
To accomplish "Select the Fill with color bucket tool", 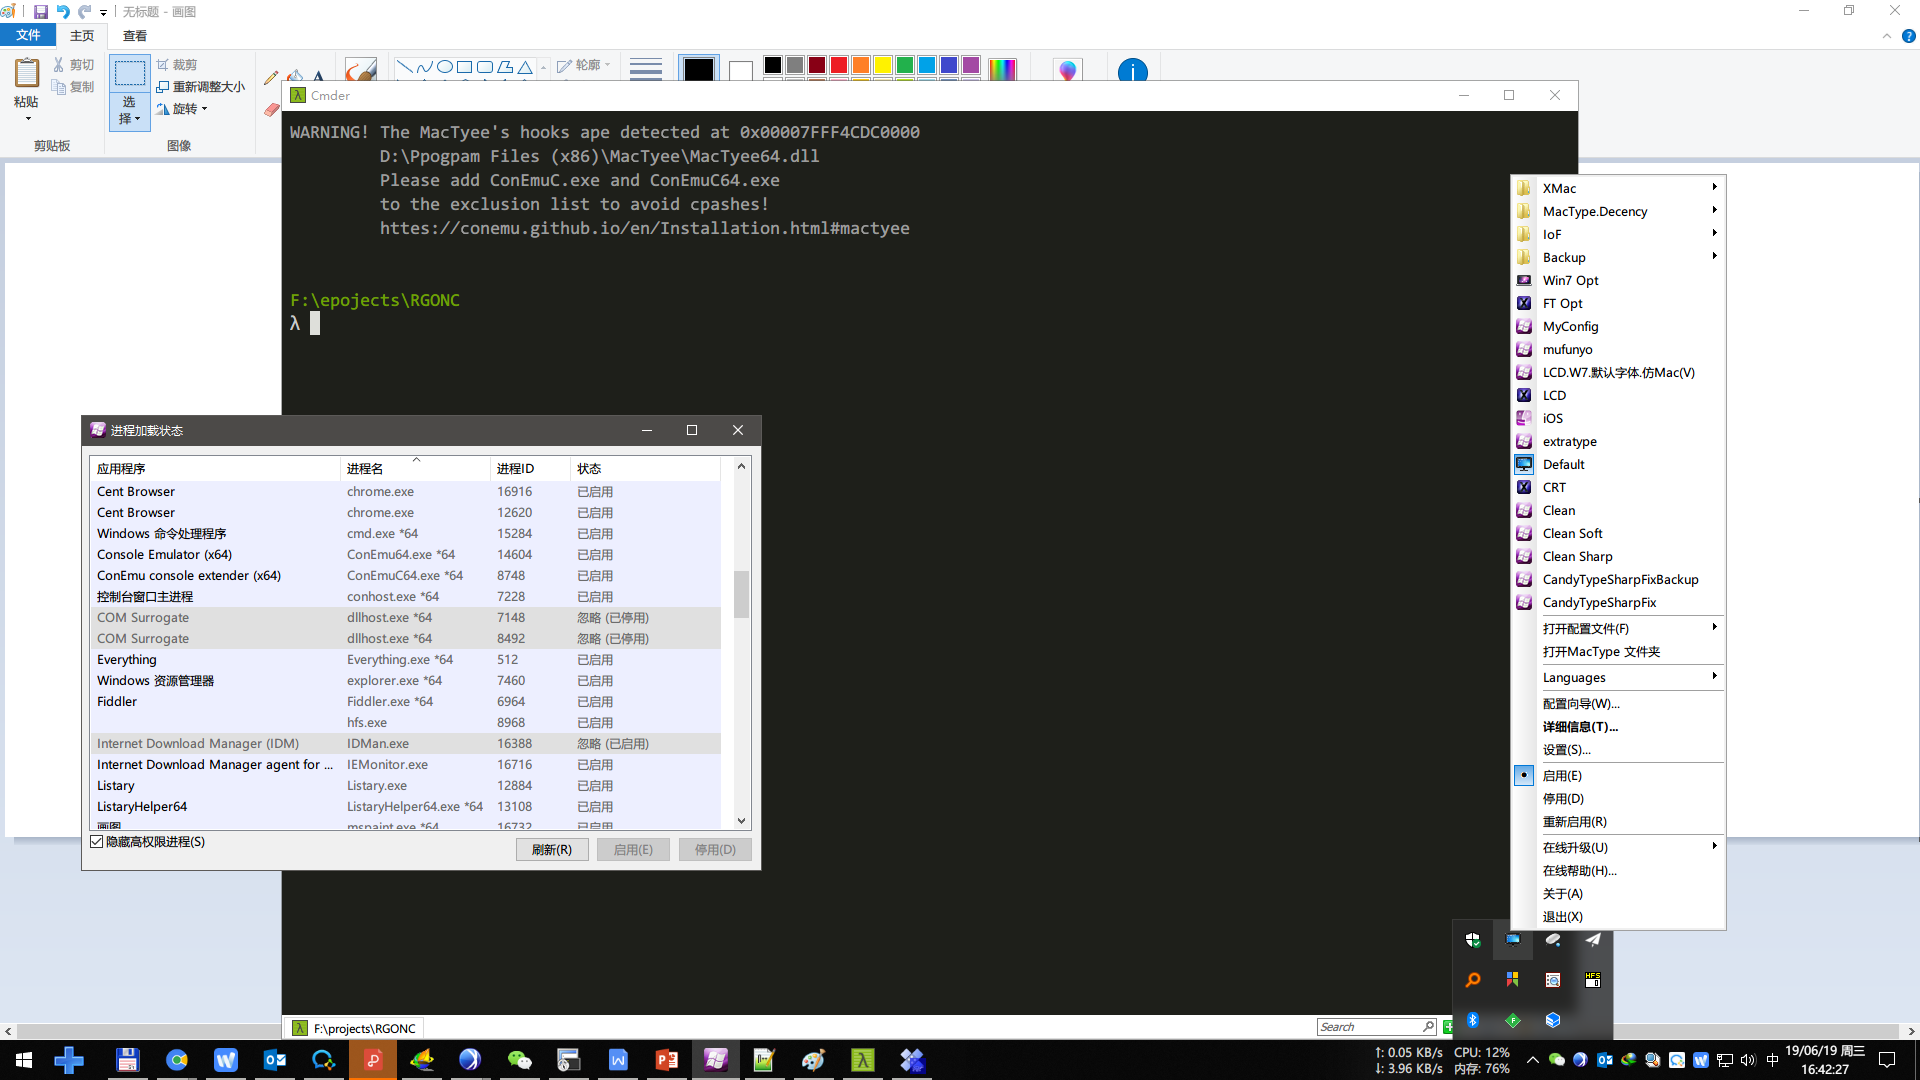I will [x=295, y=77].
